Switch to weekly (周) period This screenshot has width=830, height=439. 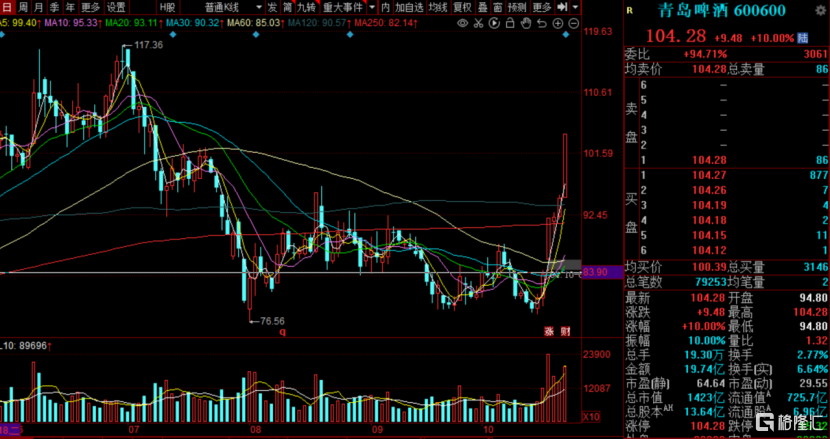coord(23,7)
